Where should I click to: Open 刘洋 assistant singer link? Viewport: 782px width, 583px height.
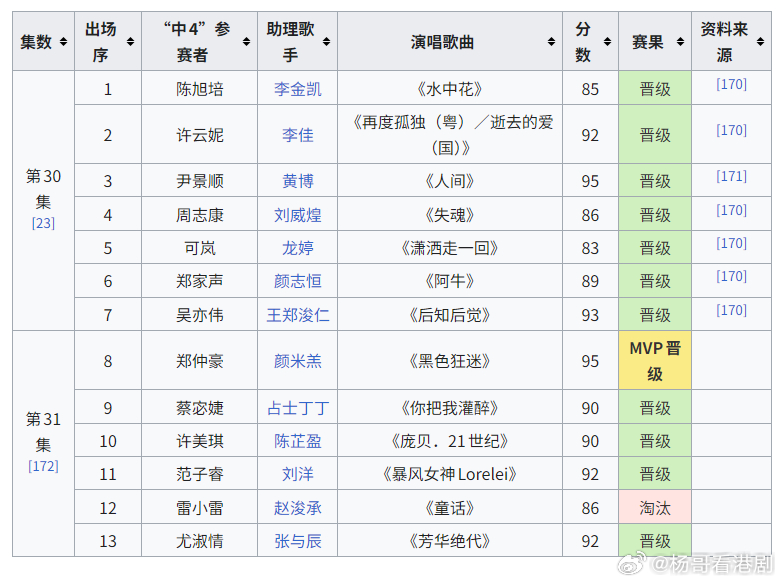click(298, 474)
